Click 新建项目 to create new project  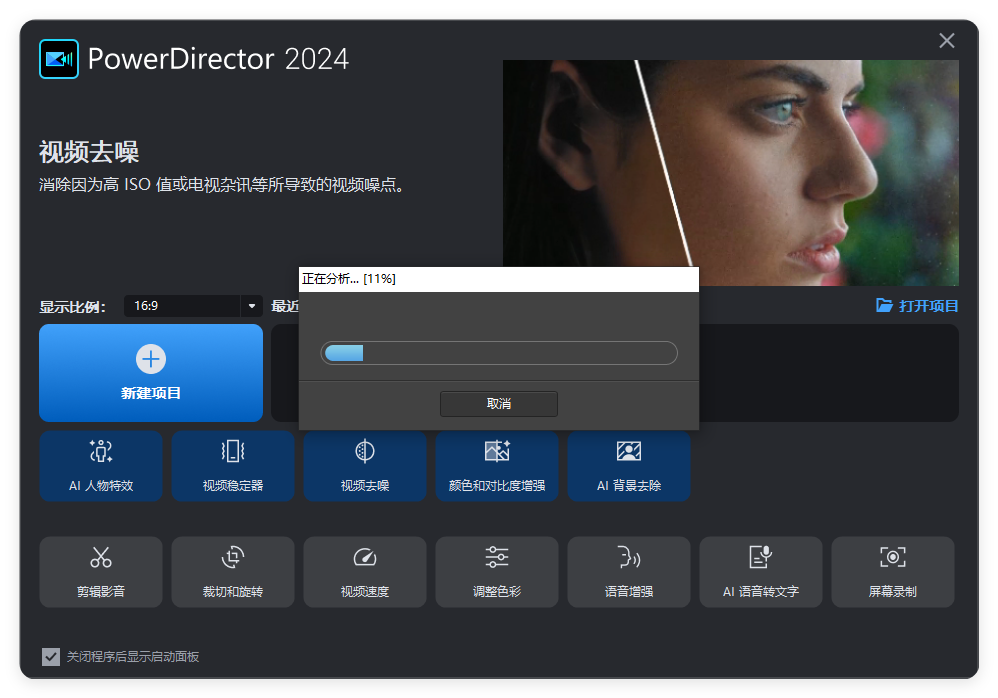(x=151, y=372)
